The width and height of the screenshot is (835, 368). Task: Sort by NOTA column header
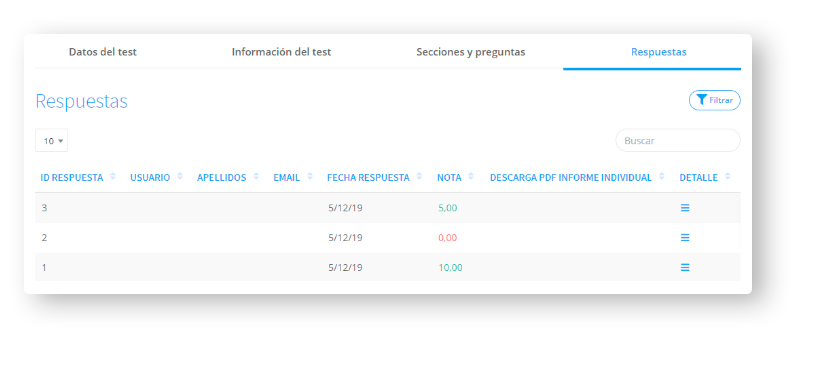pos(449,178)
